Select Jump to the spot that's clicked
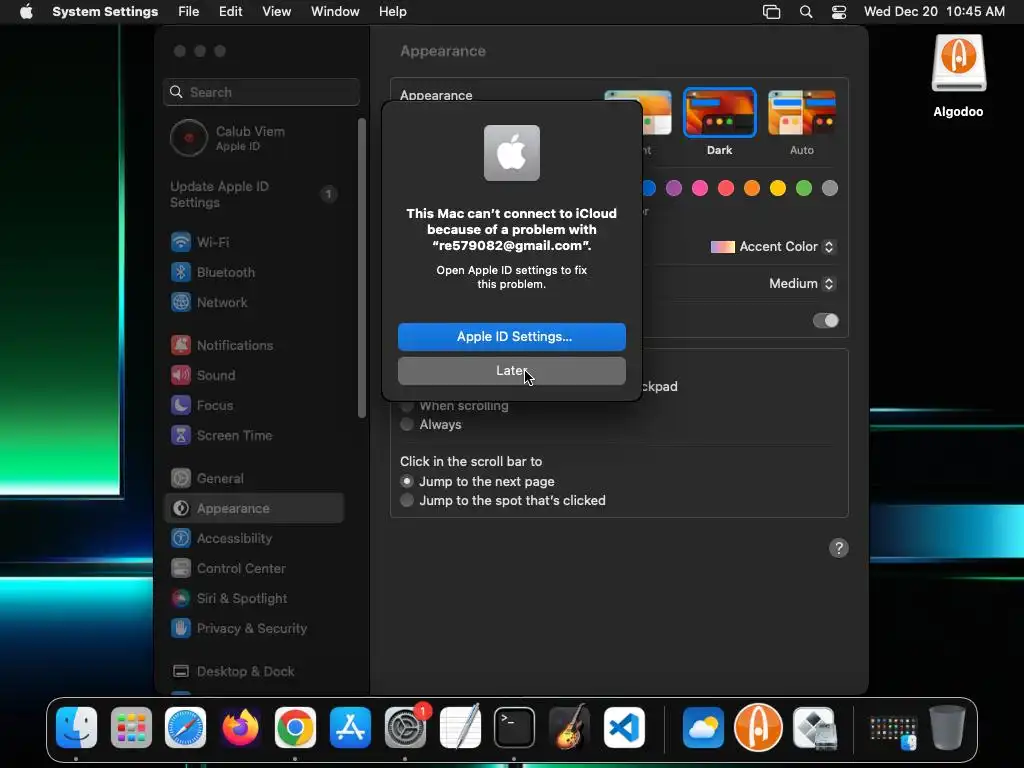1024x768 pixels. pyautogui.click(x=407, y=500)
